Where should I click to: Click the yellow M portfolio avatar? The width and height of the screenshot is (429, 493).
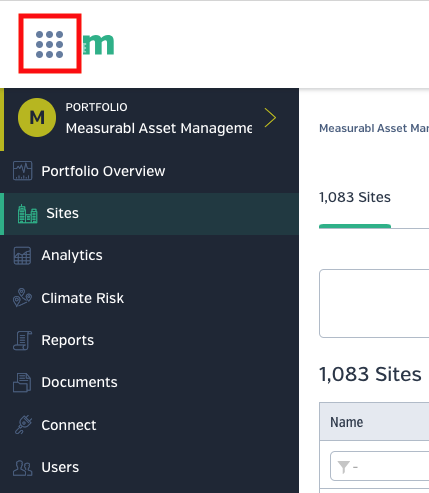[37, 117]
